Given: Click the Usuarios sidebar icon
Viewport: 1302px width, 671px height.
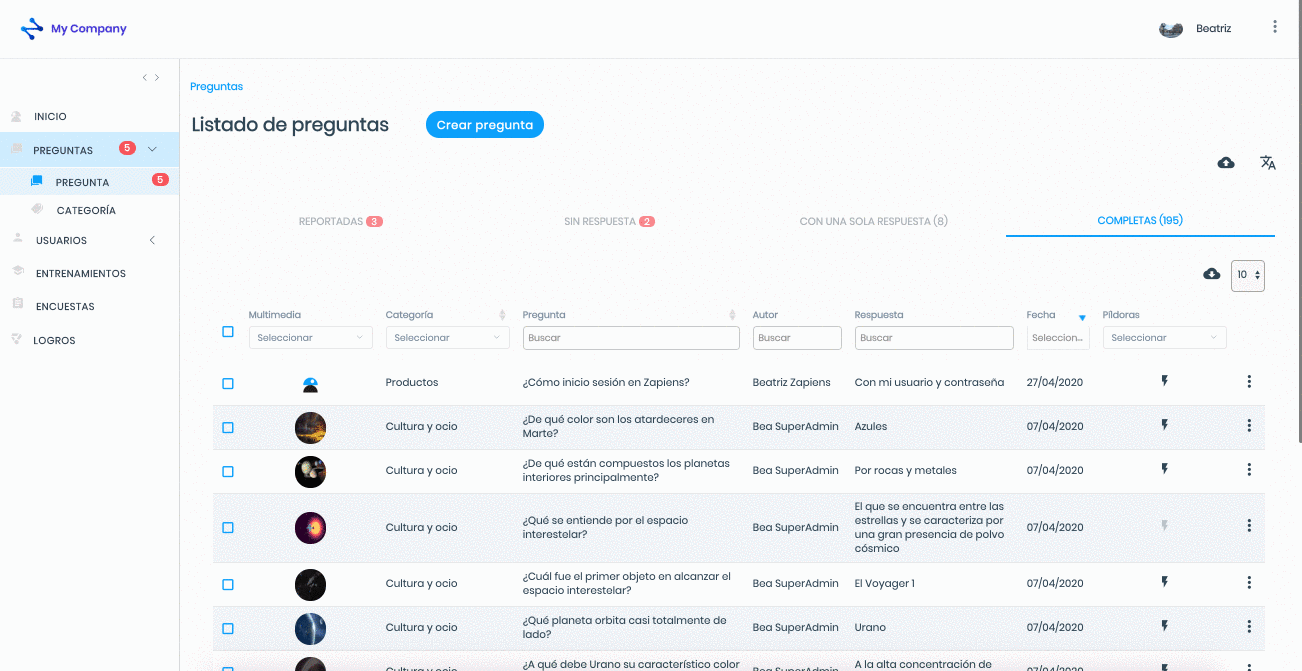Looking at the screenshot, I should 17,239.
